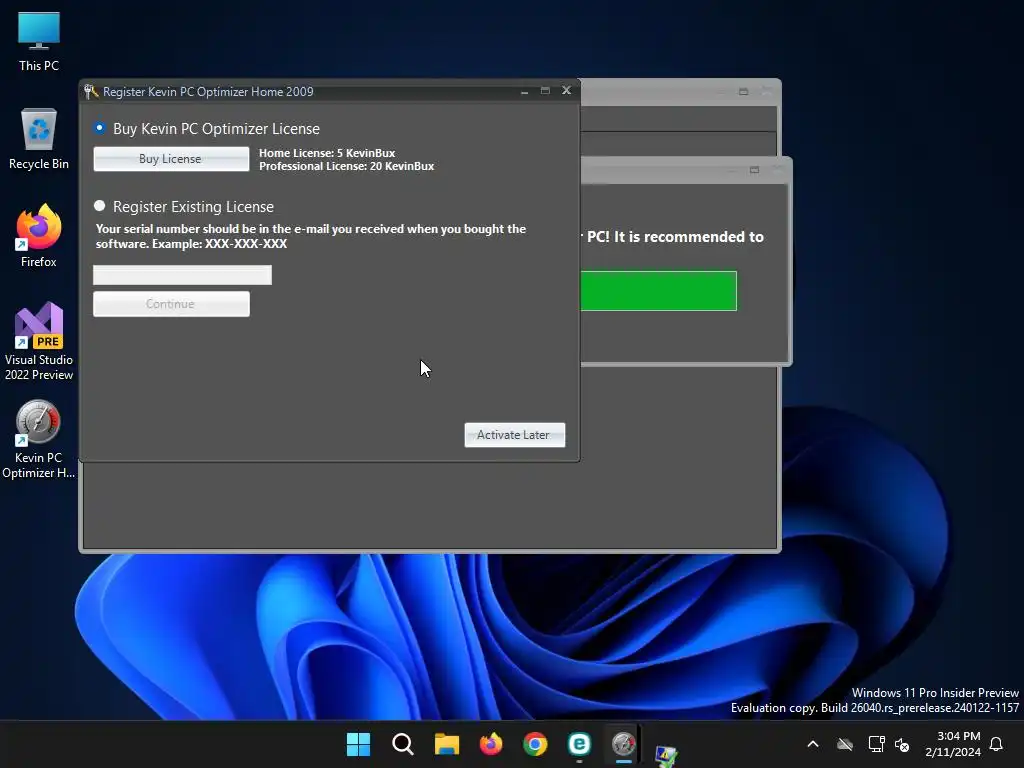Open the Firefox desktop shortcut
This screenshot has height=768, width=1024.
pyautogui.click(x=39, y=236)
